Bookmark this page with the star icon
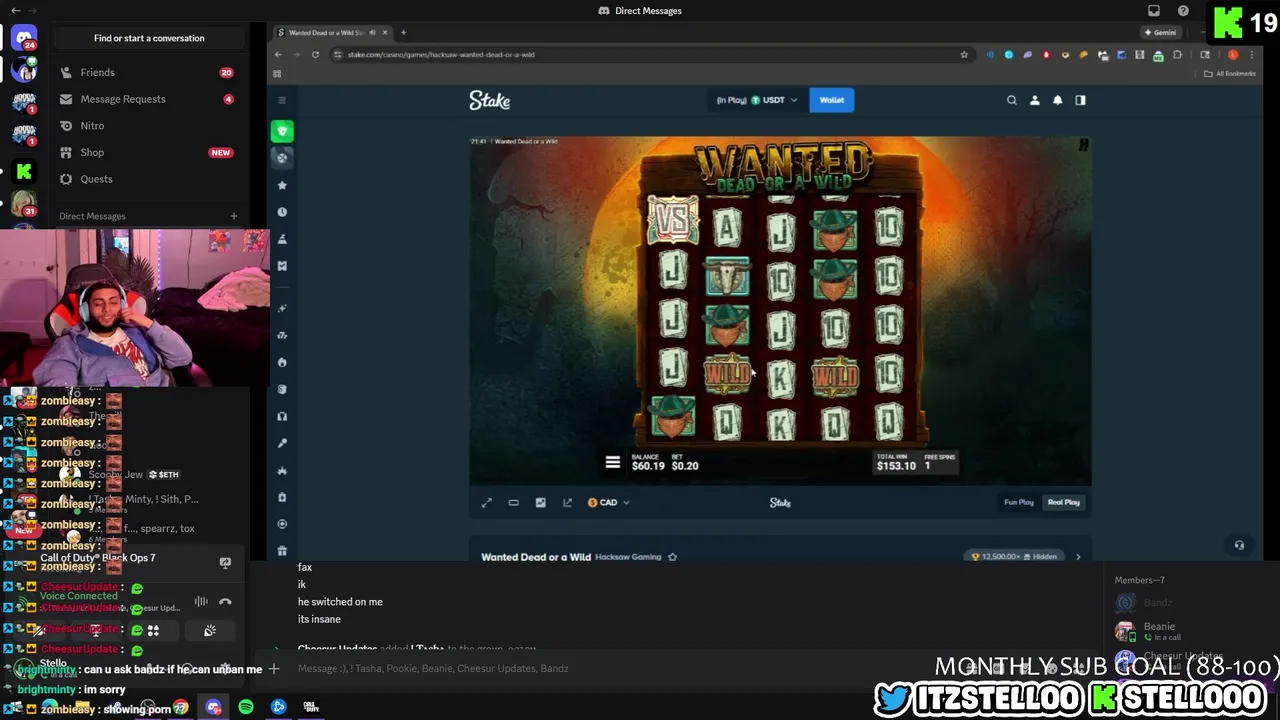Viewport: 1280px width, 720px height. tap(964, 55)
